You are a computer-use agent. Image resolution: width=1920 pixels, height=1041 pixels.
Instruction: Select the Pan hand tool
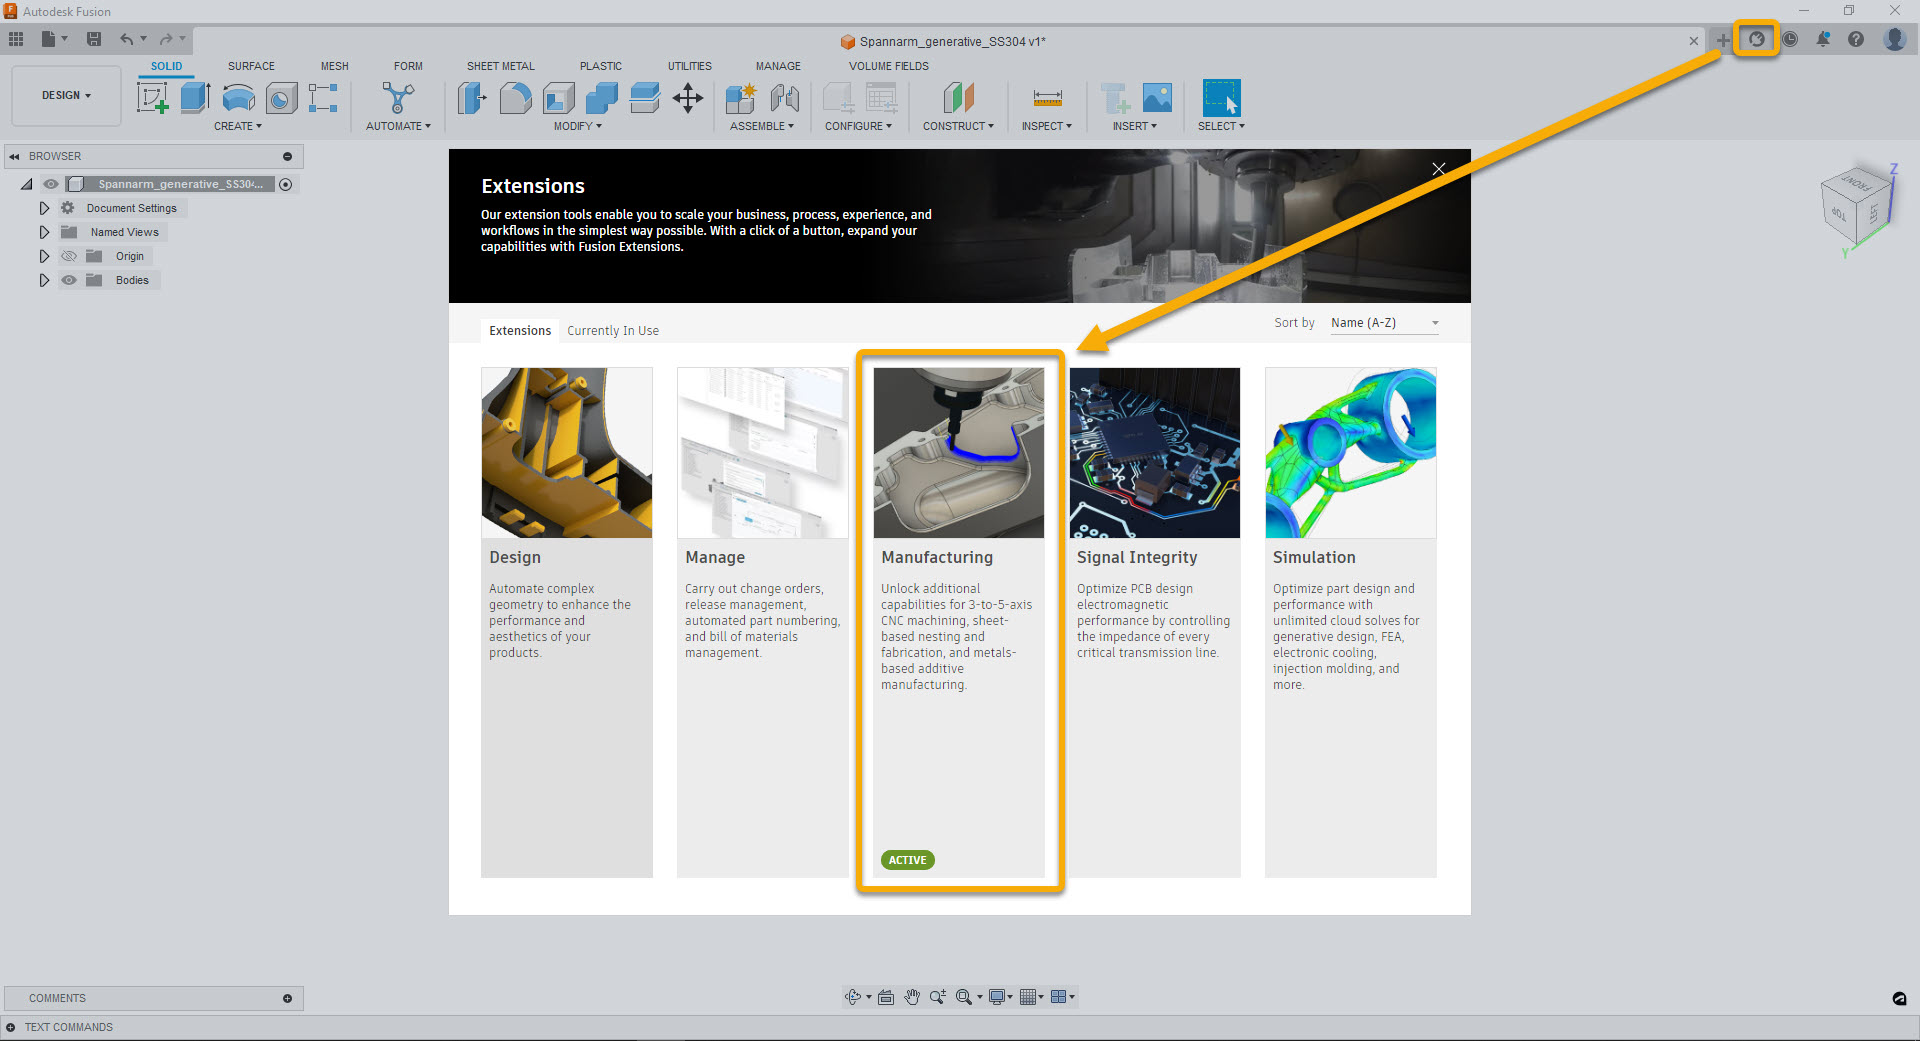912,997
